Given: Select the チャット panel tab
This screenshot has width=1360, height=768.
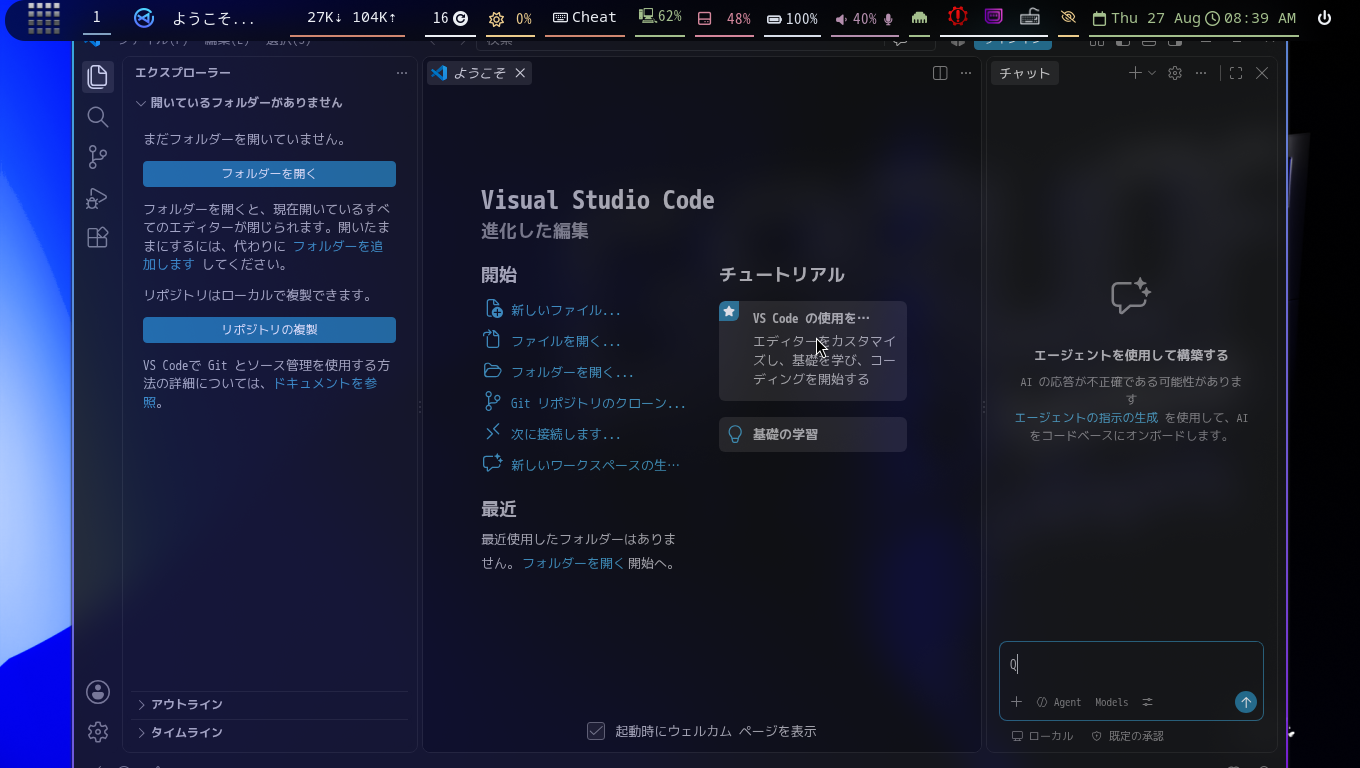Looking at the screenshot, I should coord(1024,73).
